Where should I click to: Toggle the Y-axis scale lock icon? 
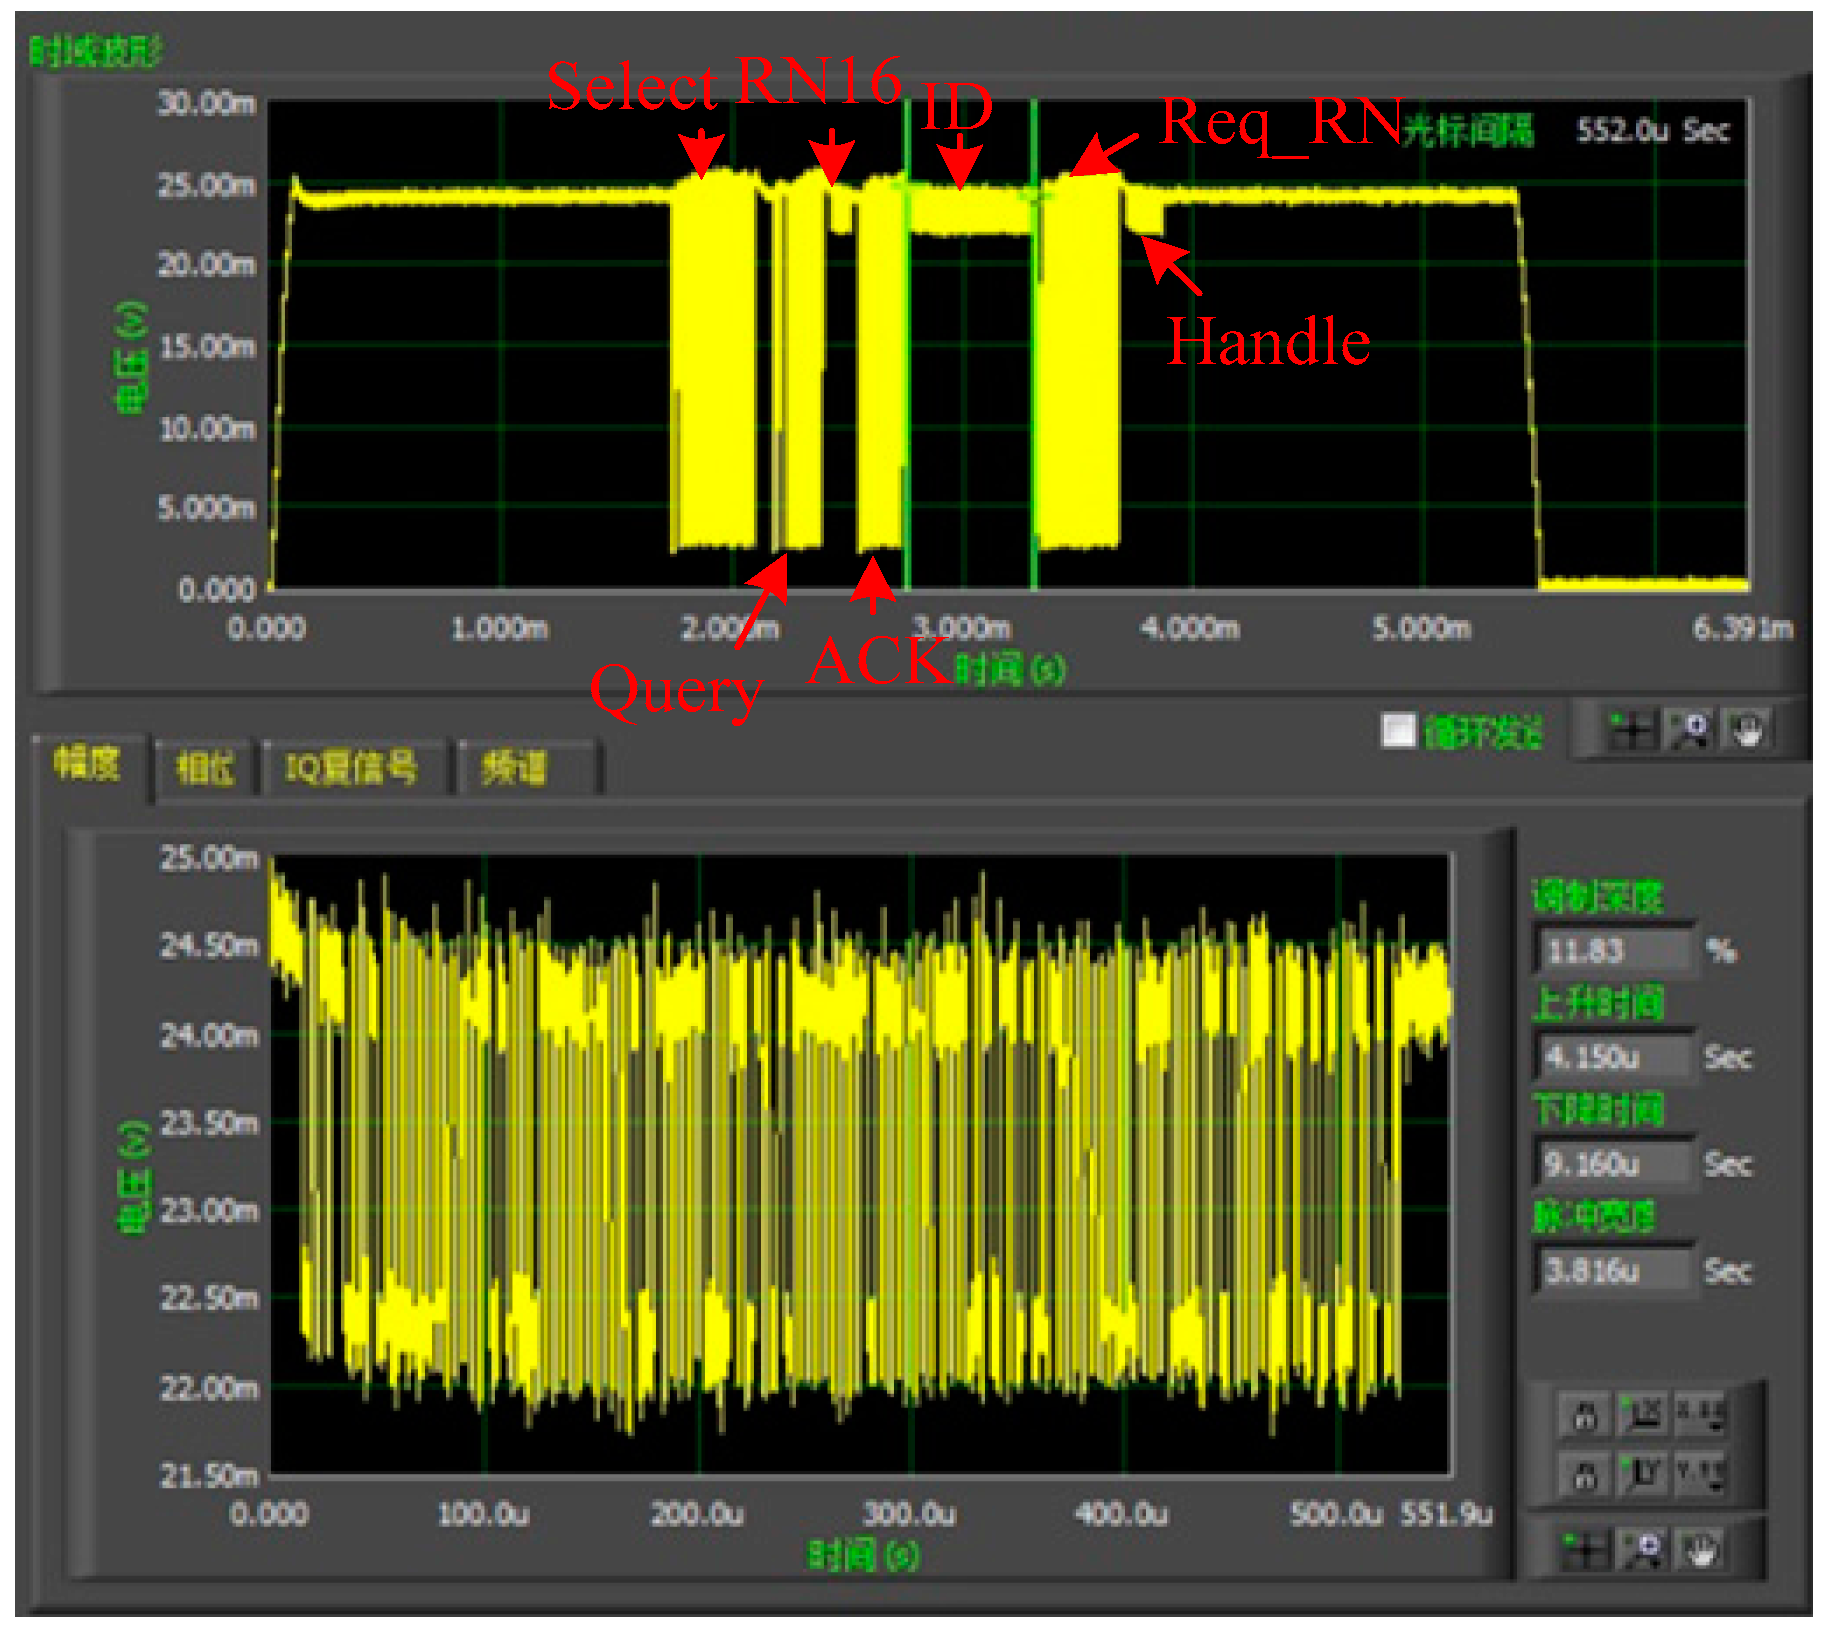click(x=1585, y=1472)
